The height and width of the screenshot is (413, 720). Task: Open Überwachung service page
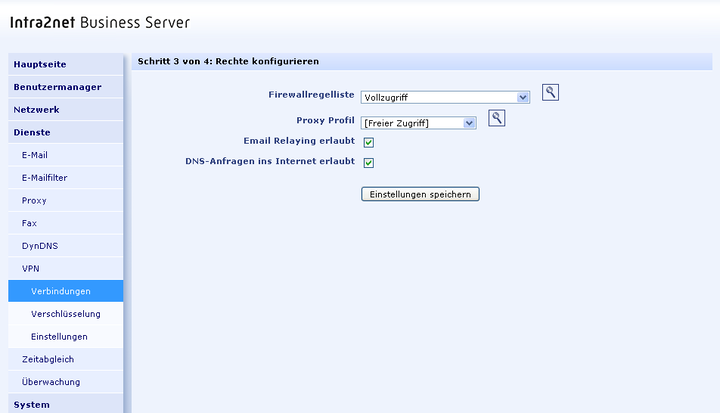(66, 382)
